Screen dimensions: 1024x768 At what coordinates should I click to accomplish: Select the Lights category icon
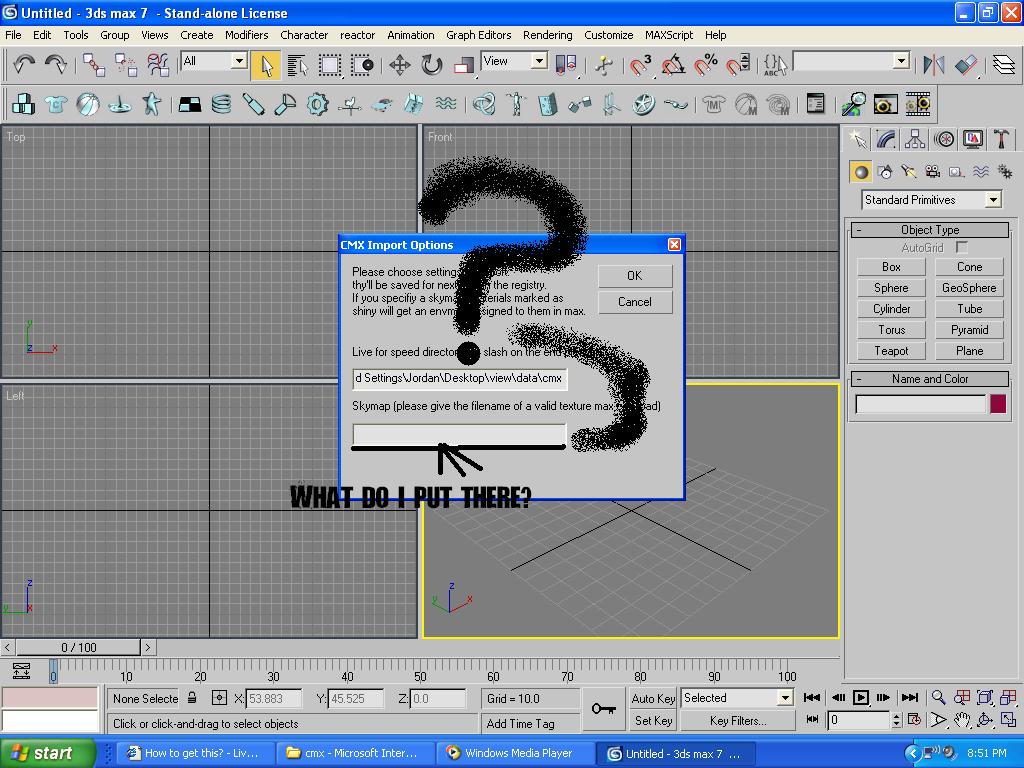tap(909, 172)
